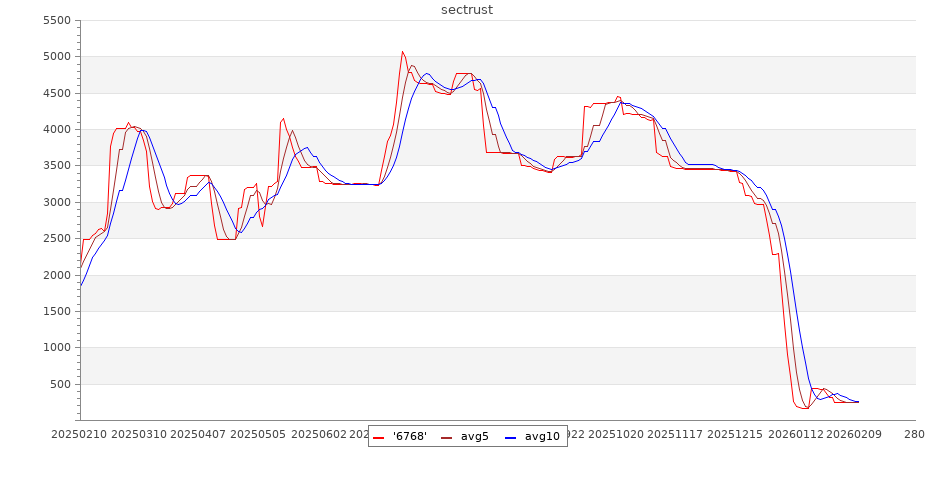
Task: Select the avg10 legend label
Action: click(542, 436)
